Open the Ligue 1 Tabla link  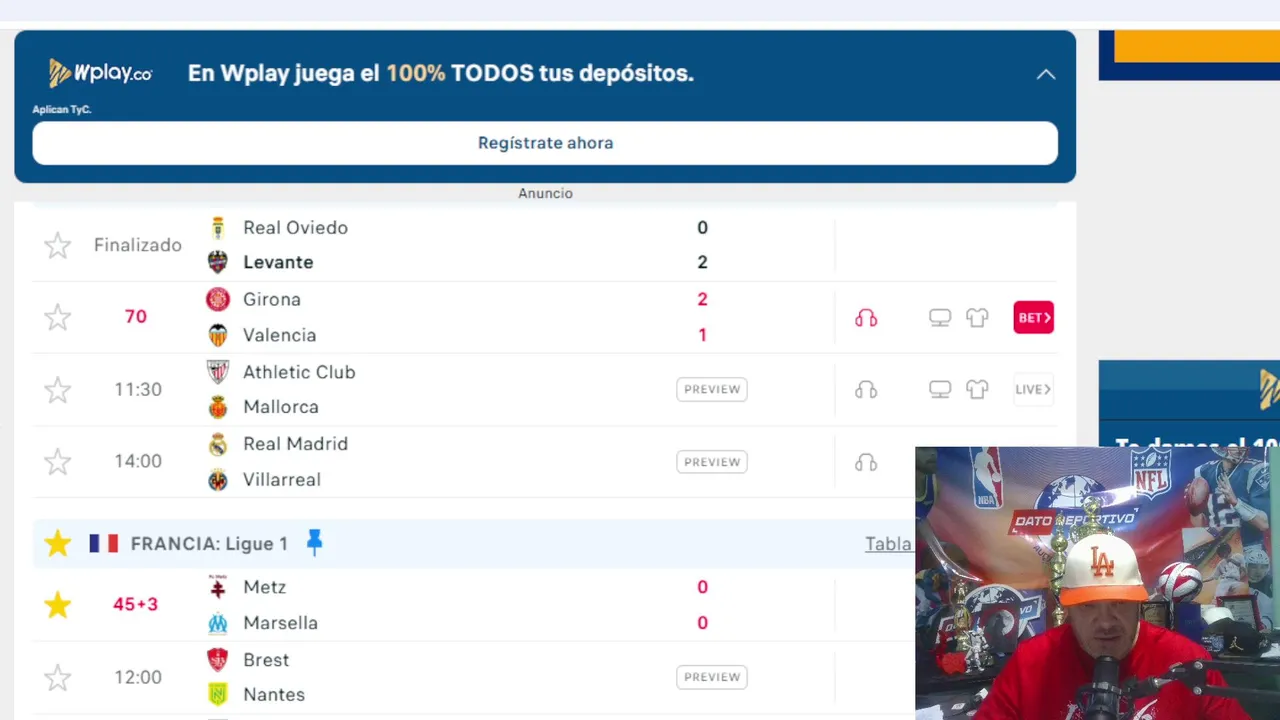[x=888, y=544]
